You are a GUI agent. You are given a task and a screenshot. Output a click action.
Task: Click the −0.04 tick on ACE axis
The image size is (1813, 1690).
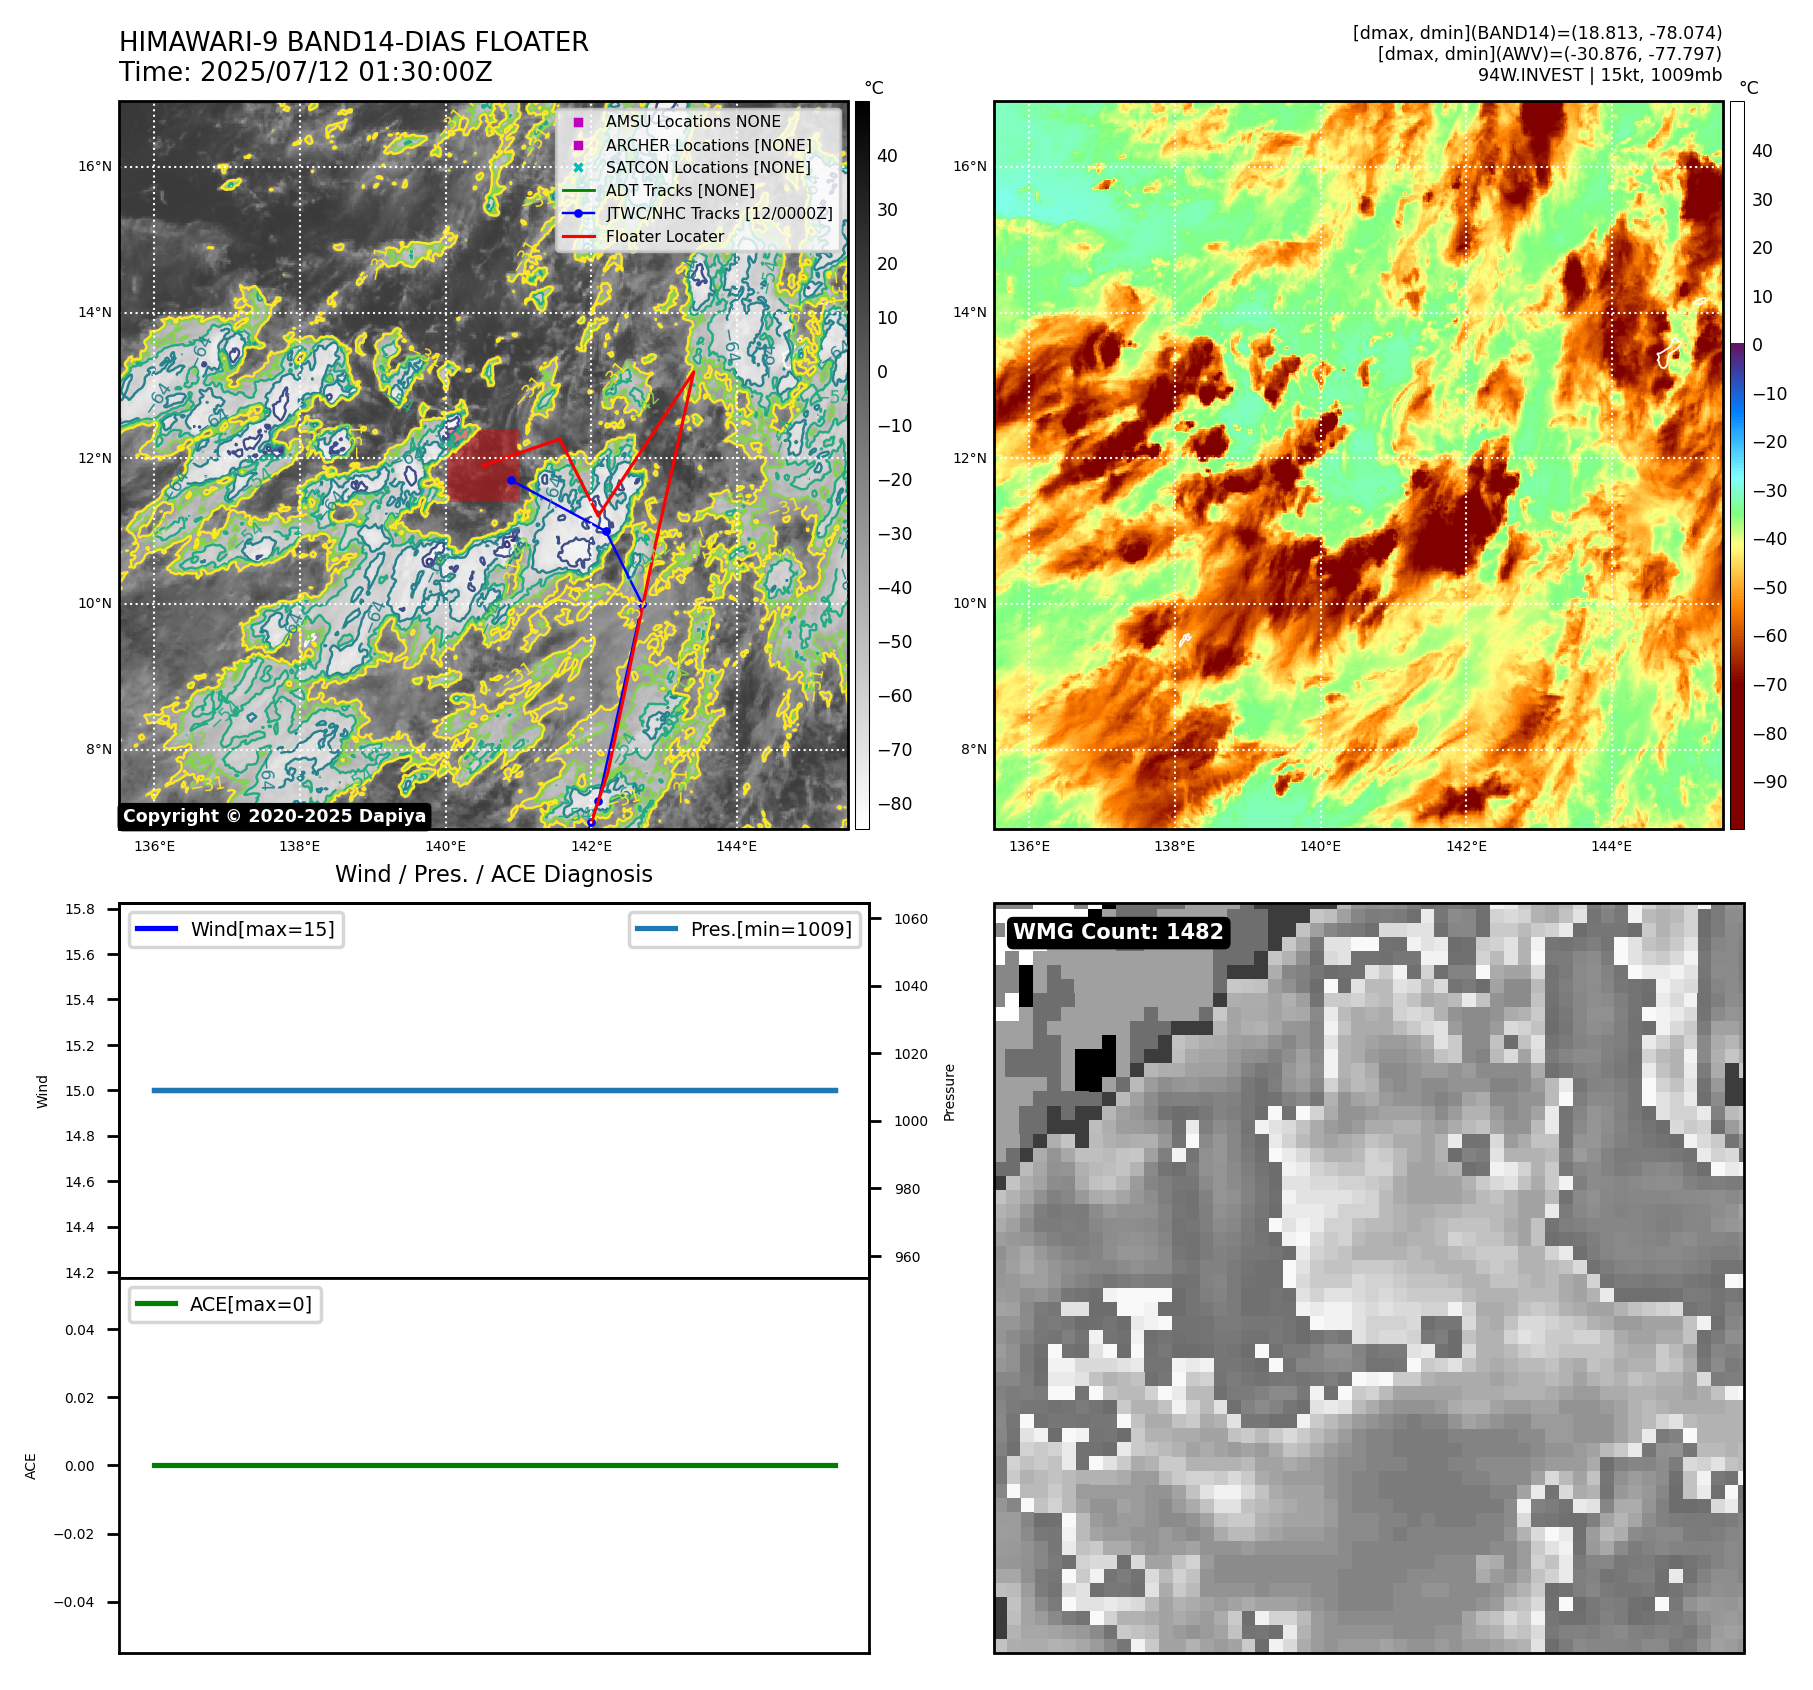click(74, 1602)
